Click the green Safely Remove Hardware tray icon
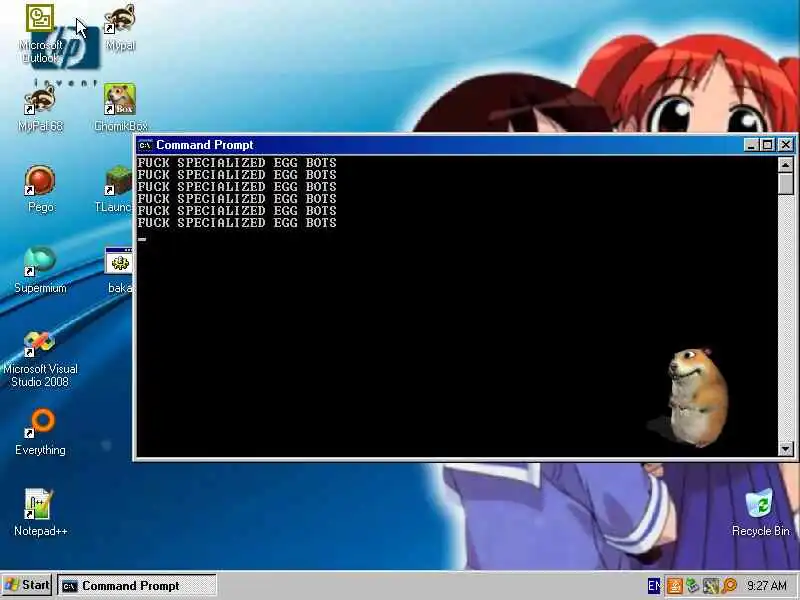 pyautogui.click(x=692, y=586)
